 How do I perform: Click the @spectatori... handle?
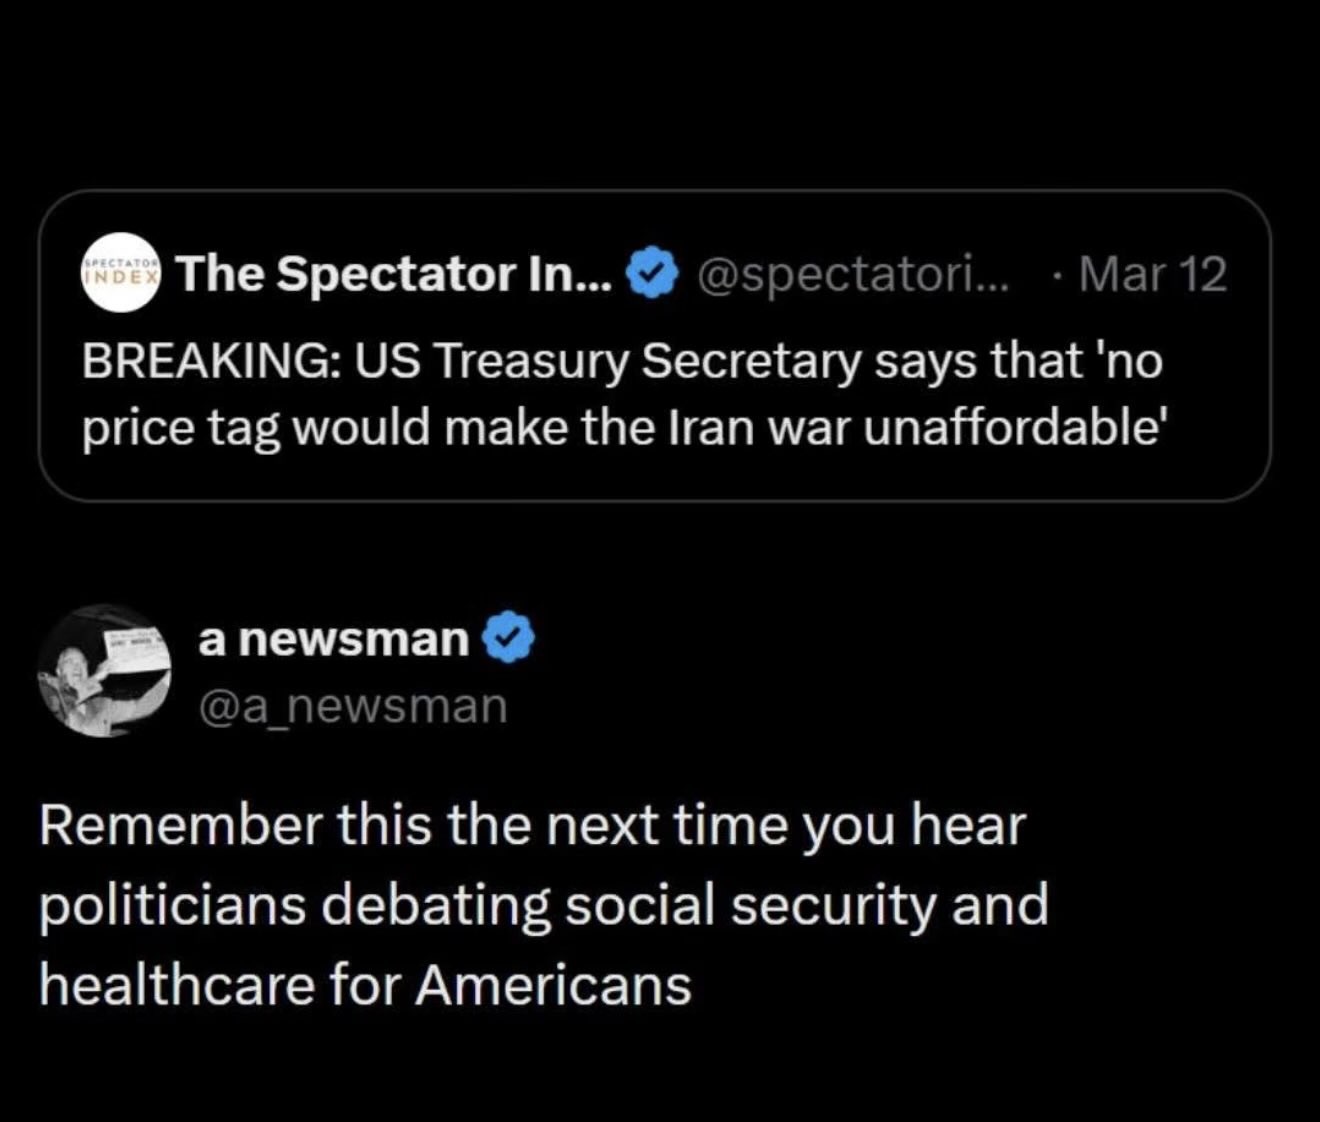(x=853, y=273)
